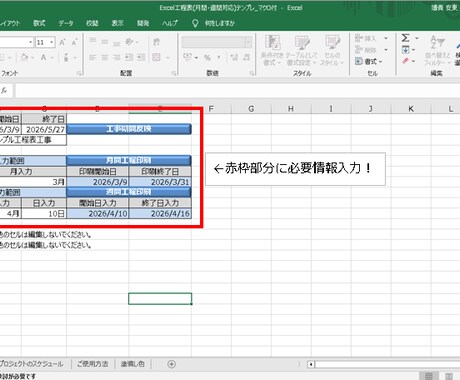Open the number format combo box
This screenshot has height=380, width=460.
[217, 42]
